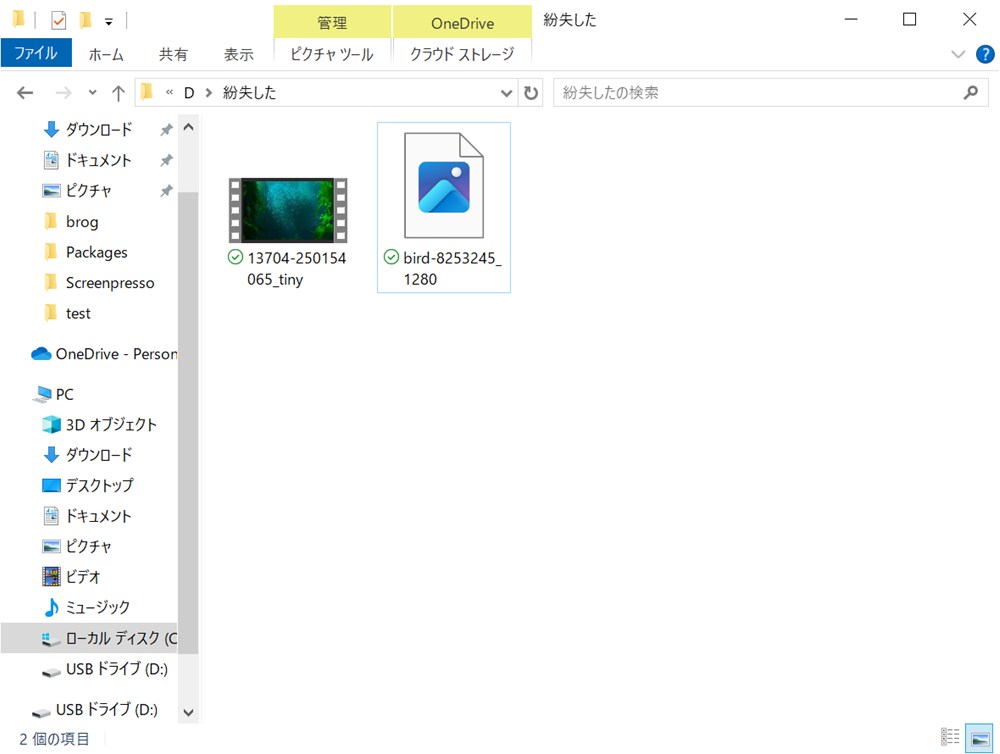Open the ファイル menu tab
The width and height of the screenshot is (1000, 754).
pyautogui.click(x=35, y=54)
